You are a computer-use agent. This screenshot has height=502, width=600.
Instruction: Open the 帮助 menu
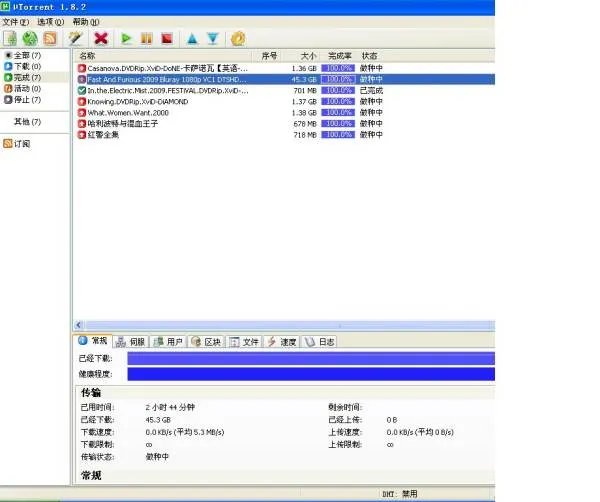86,22
